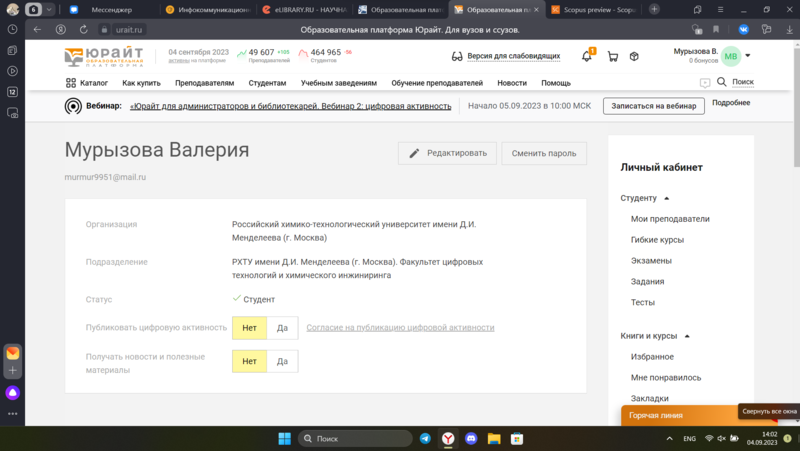Open File Explorer from the taskbar
The height and width of the screenshot is (451, 800).
coord(494,438)
